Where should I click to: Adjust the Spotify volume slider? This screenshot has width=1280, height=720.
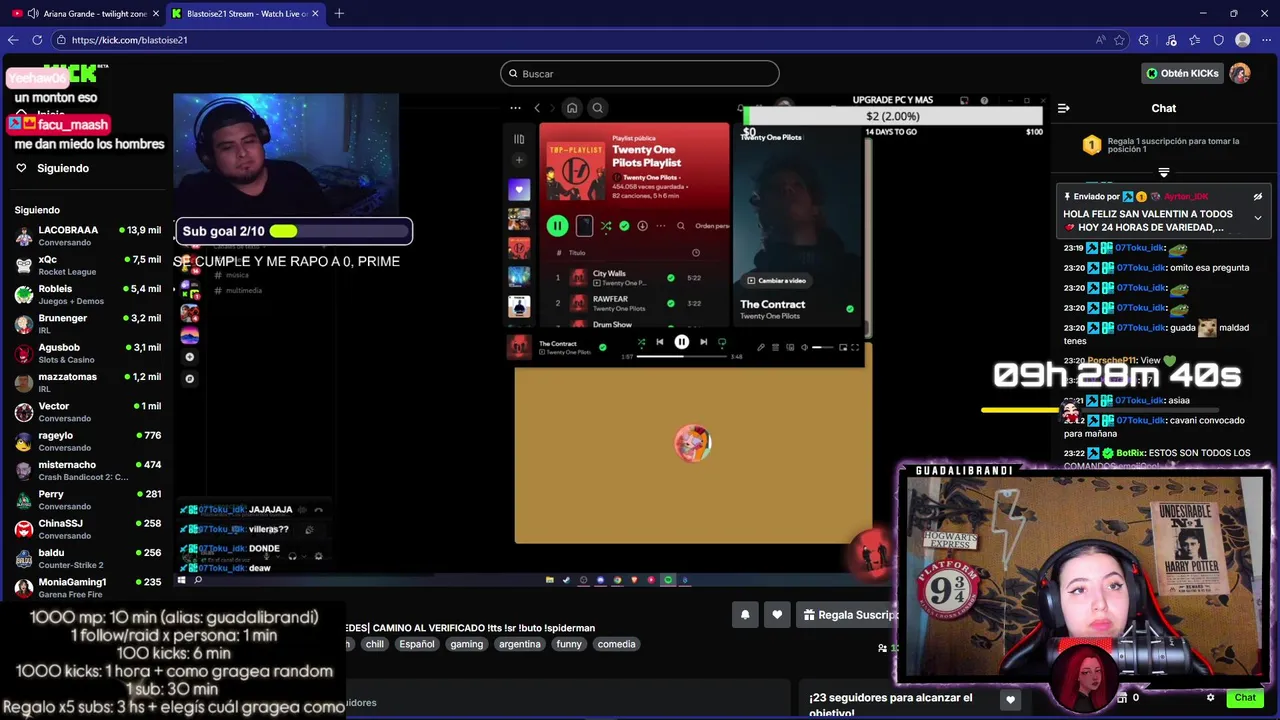pyautogui.click(x=823, y=347)
